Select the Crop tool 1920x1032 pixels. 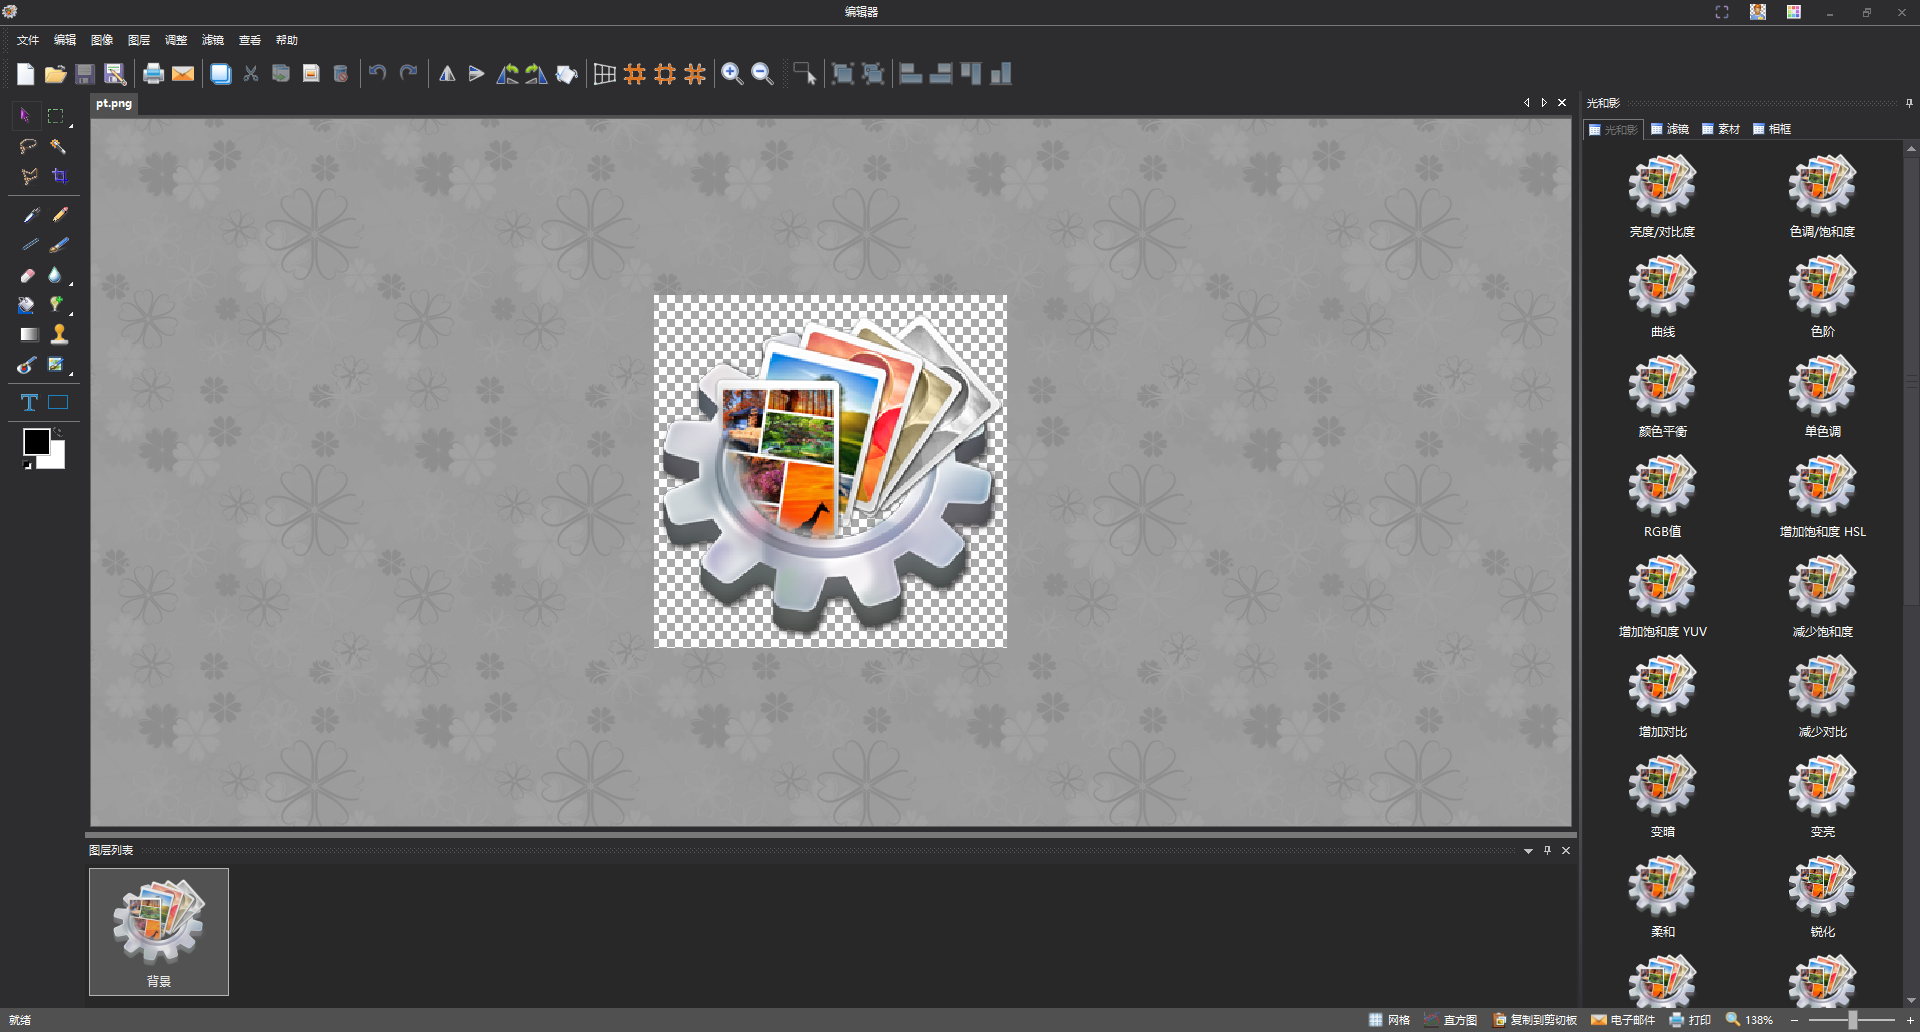(59, 176)
